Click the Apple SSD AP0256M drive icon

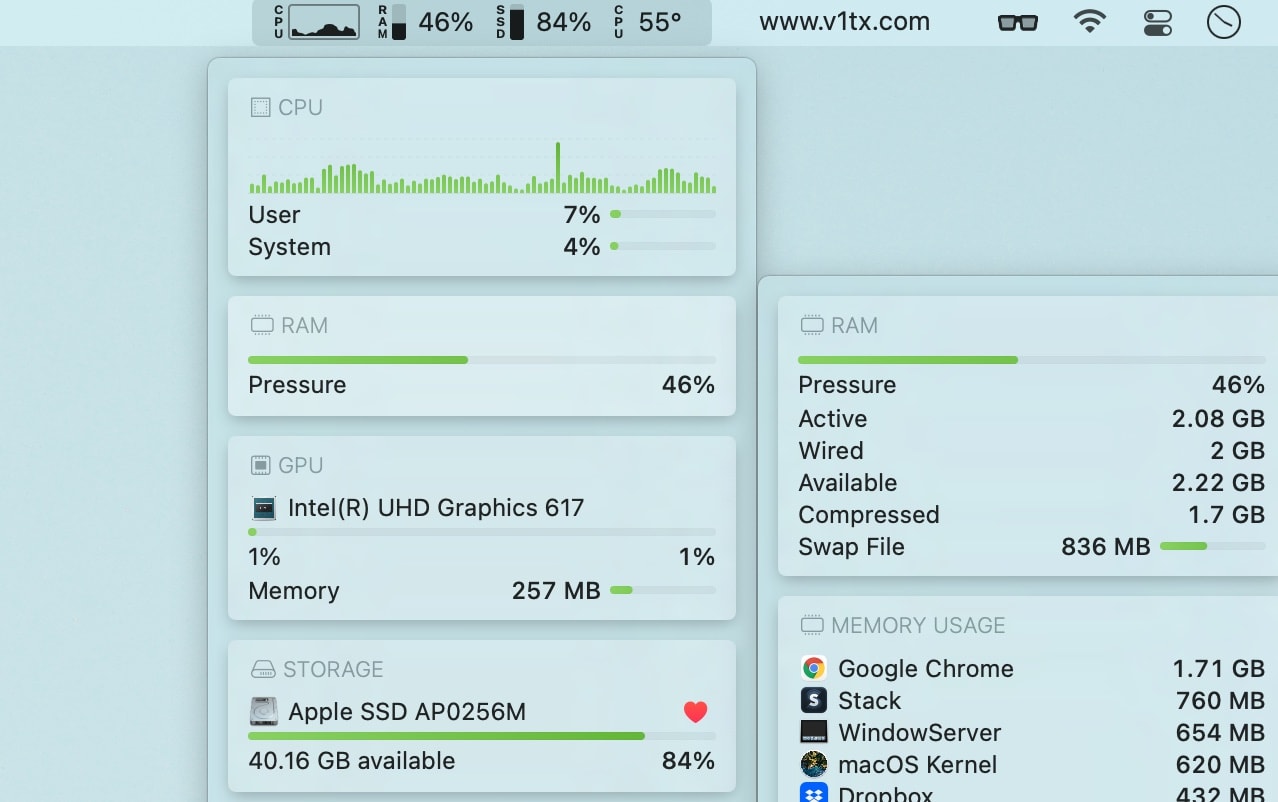(x=263, y=712)
